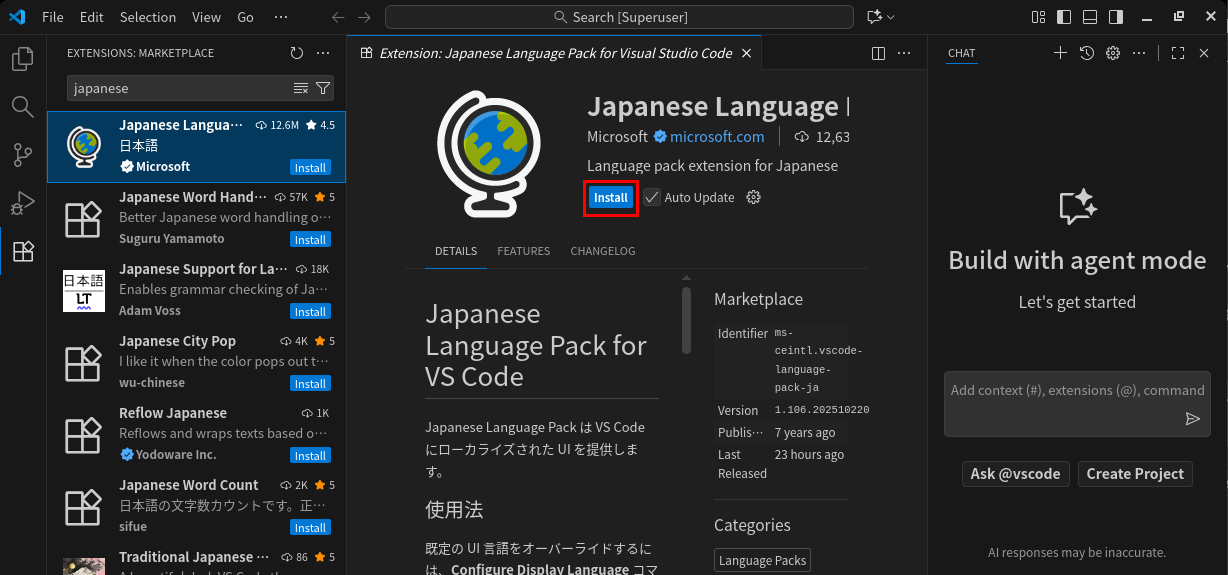The height and width of the screenshot is (575, 1228).
Task: Open Extensions panel more actions menu
Action: (x=323, y=53)
